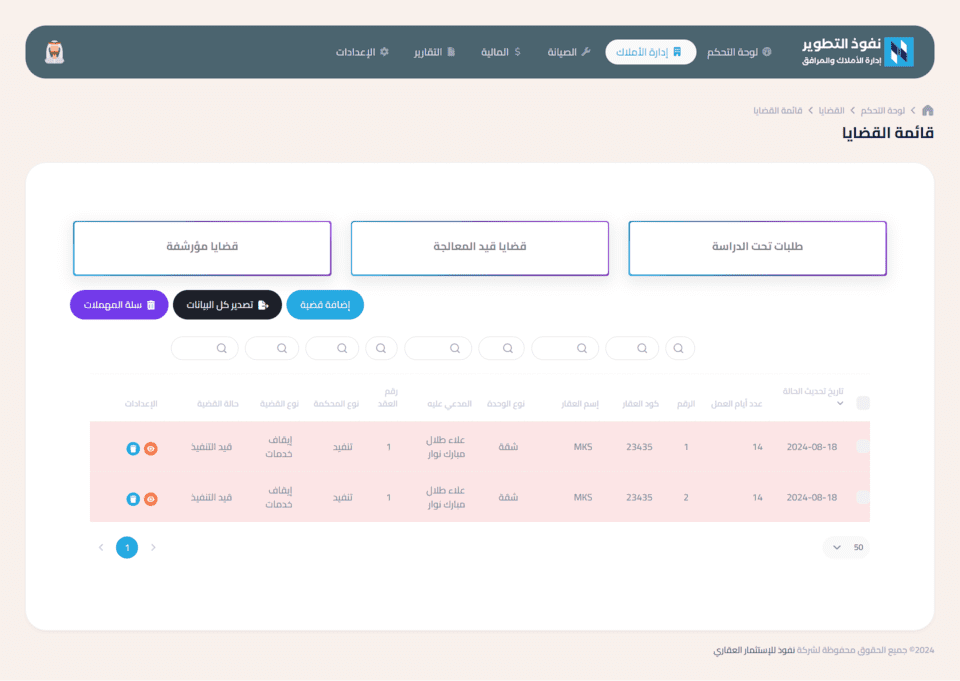Delete case number 2 using the blue trash icon
Screen dimensions: 960x681
(x=133, y=498)
